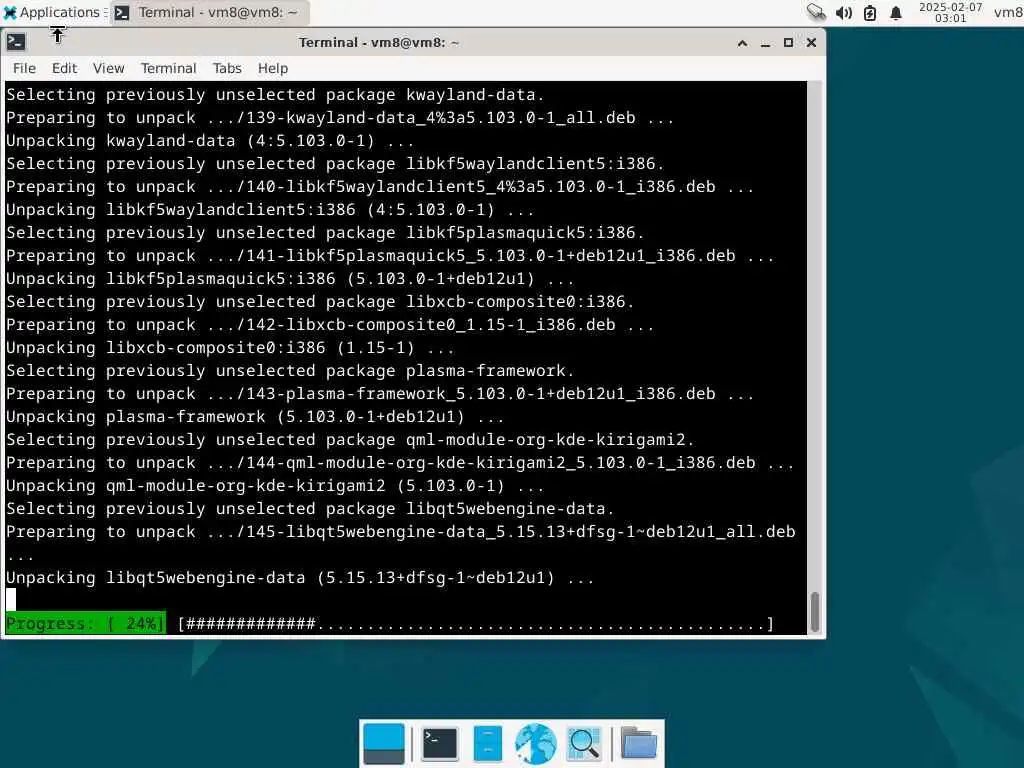The width and height of the screenshot is (1024, 768).
Task: Open the home folder dock icon
Action: pos(639,744)
